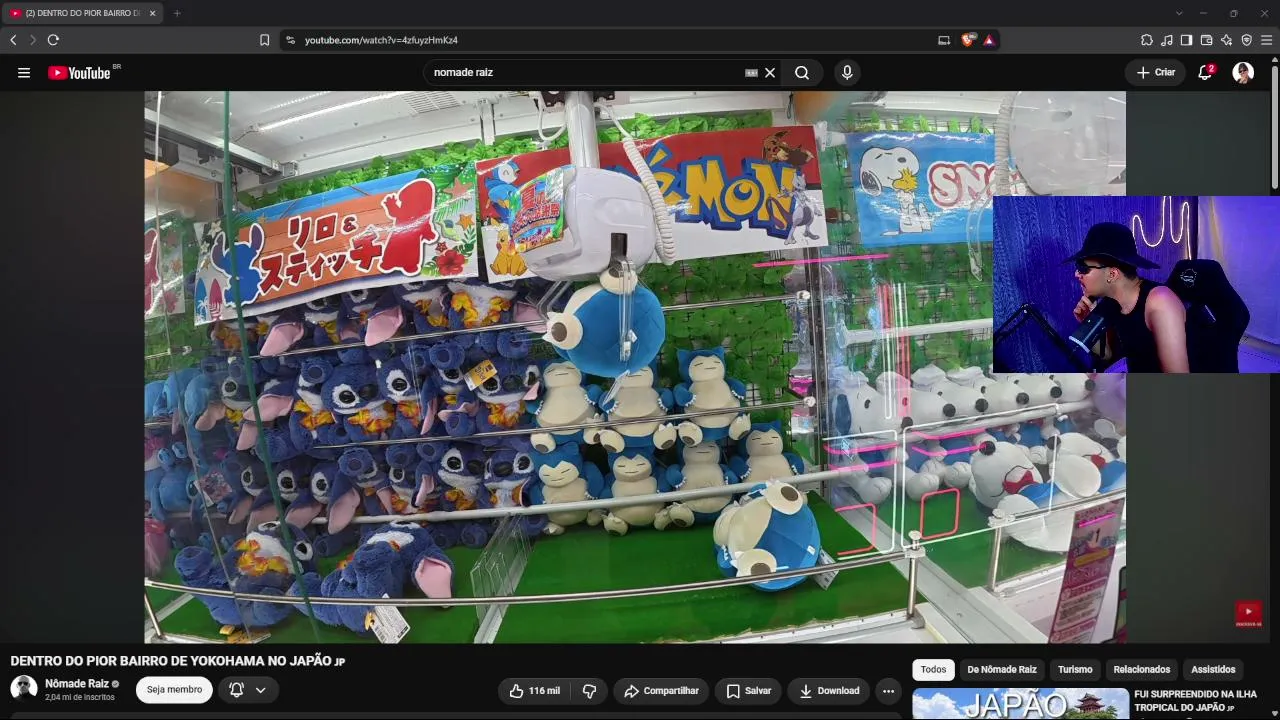
Task: Open the browser main menu
Action: 1266,40
